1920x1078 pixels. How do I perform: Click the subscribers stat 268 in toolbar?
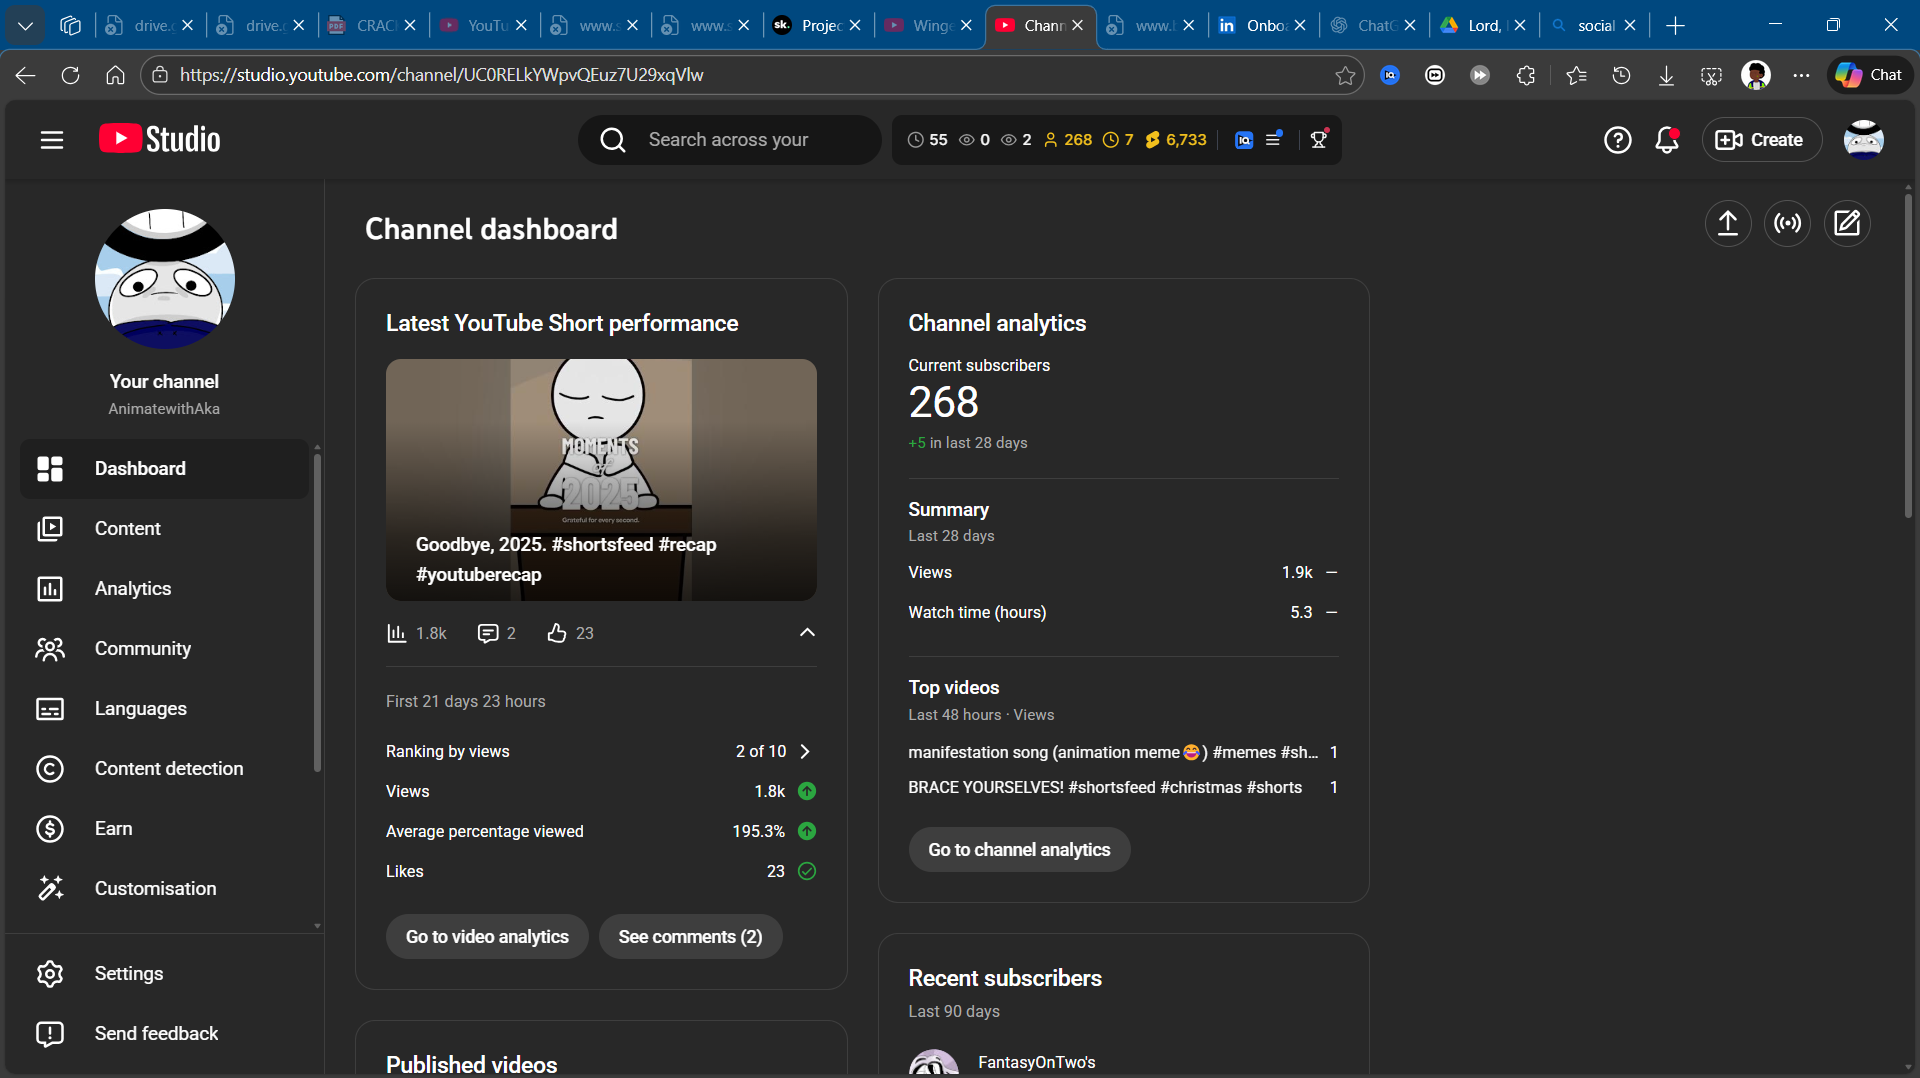[1068, 140]
